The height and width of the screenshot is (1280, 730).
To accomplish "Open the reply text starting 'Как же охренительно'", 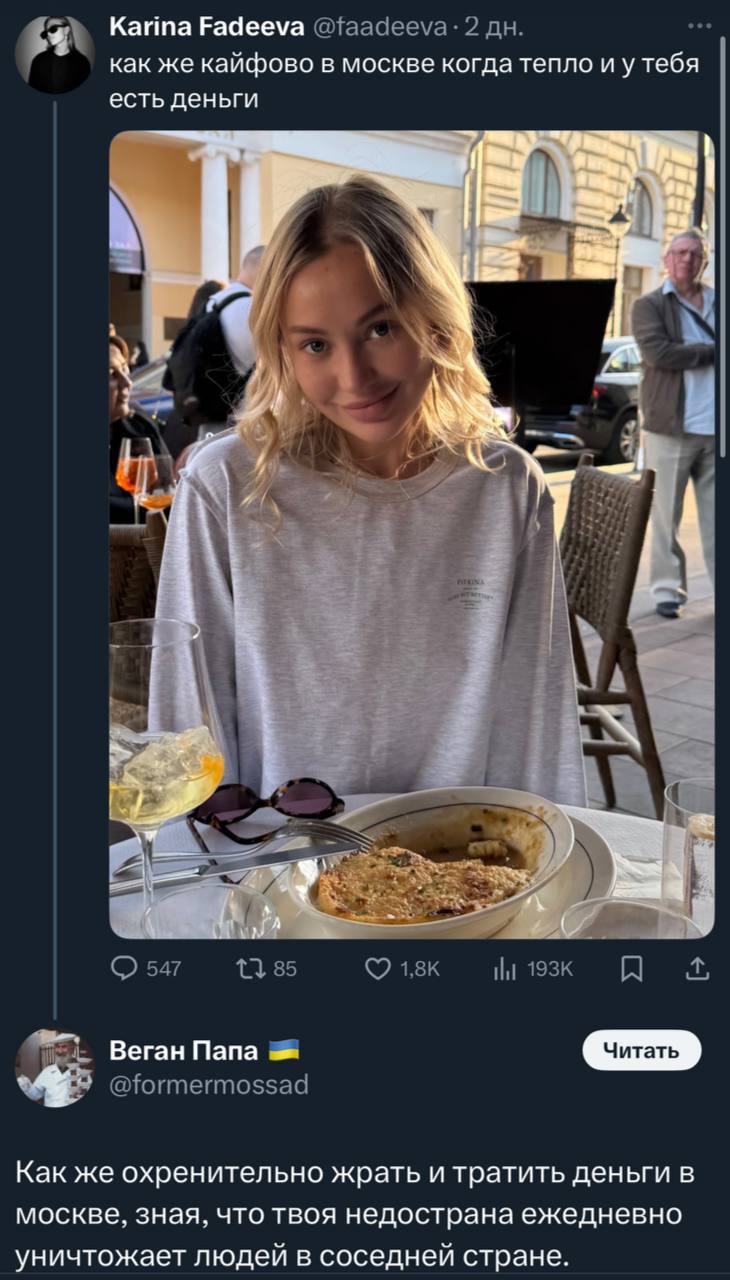I will 355,1214.
